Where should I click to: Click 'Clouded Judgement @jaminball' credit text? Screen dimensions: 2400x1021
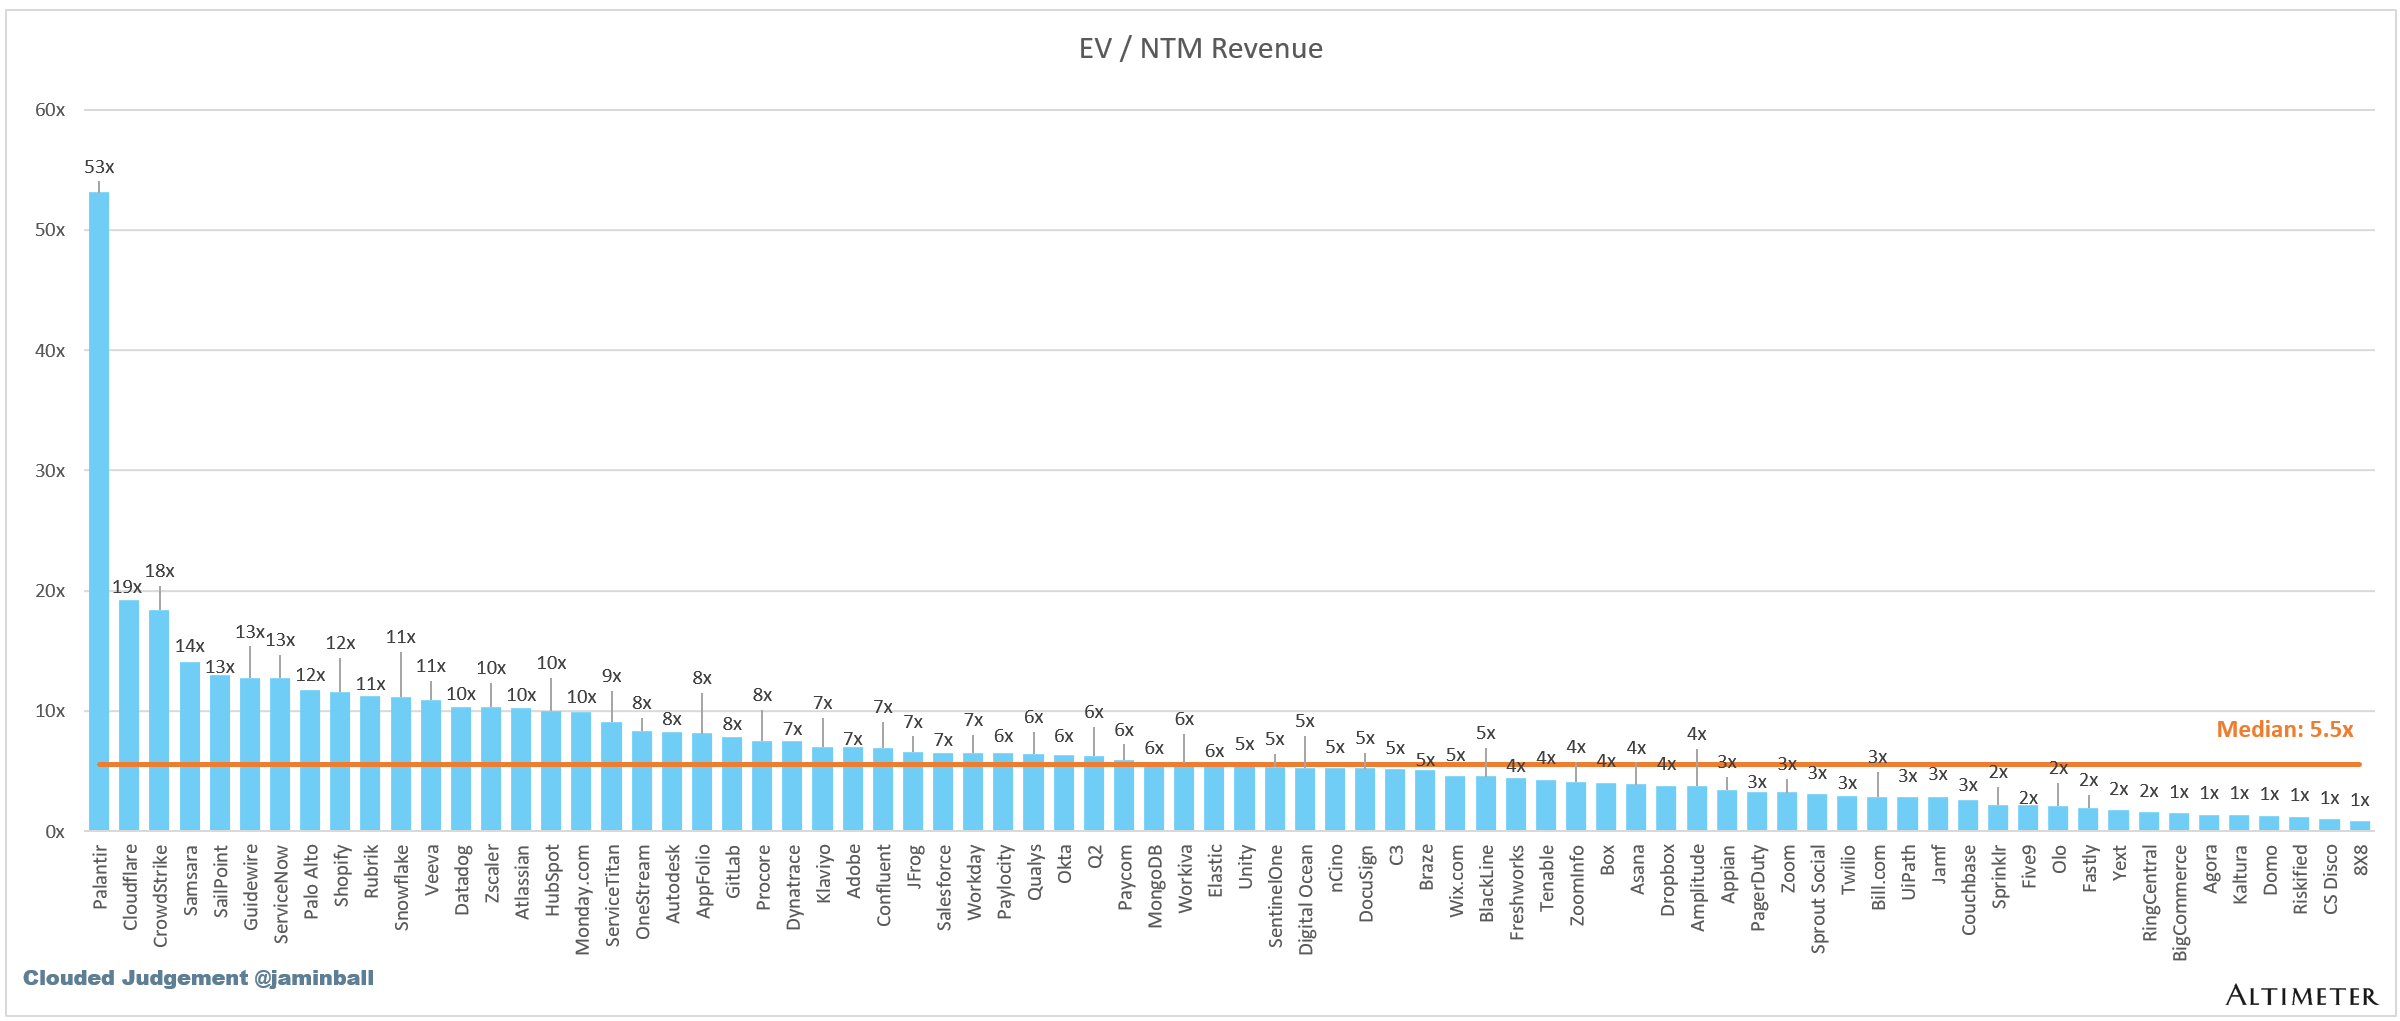[x=198, y=978]
